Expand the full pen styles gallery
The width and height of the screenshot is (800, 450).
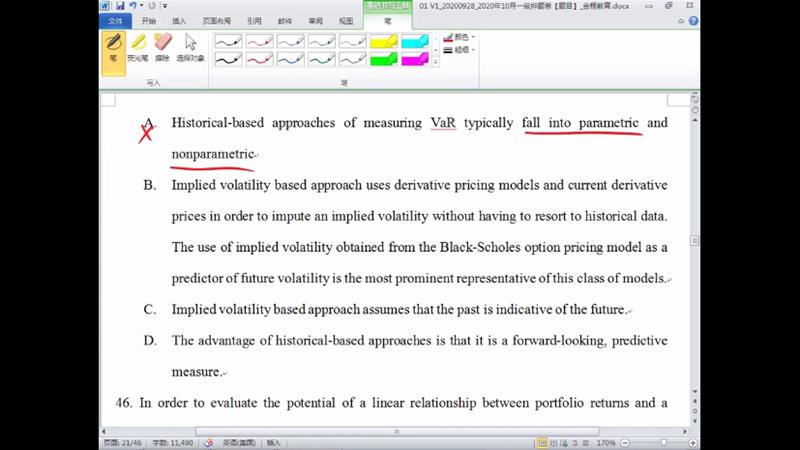click(x=436, y=62)
